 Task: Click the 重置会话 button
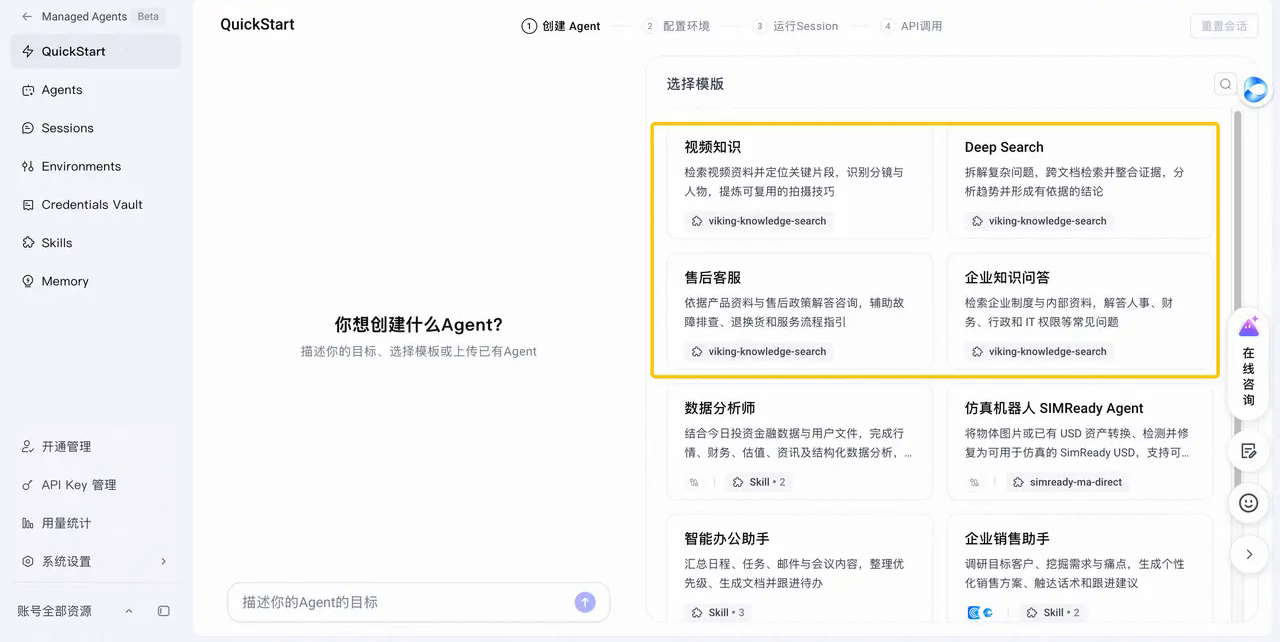pyautogui.click(x=1224, y=26)
